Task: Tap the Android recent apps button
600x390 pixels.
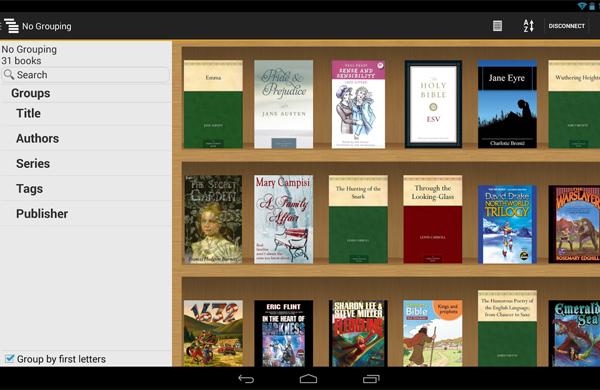Action: (371, 379)
